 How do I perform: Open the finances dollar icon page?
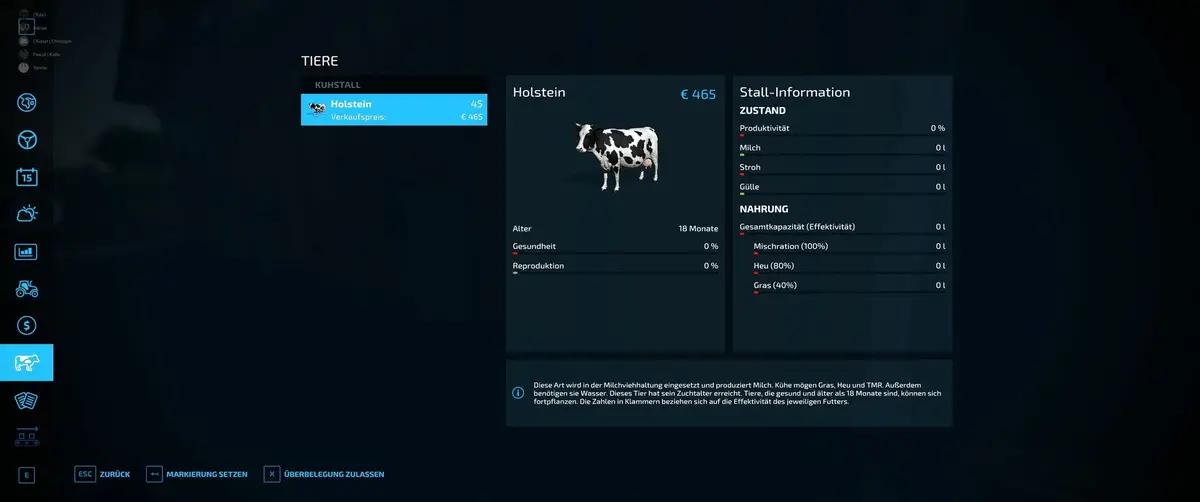point(27,325)
